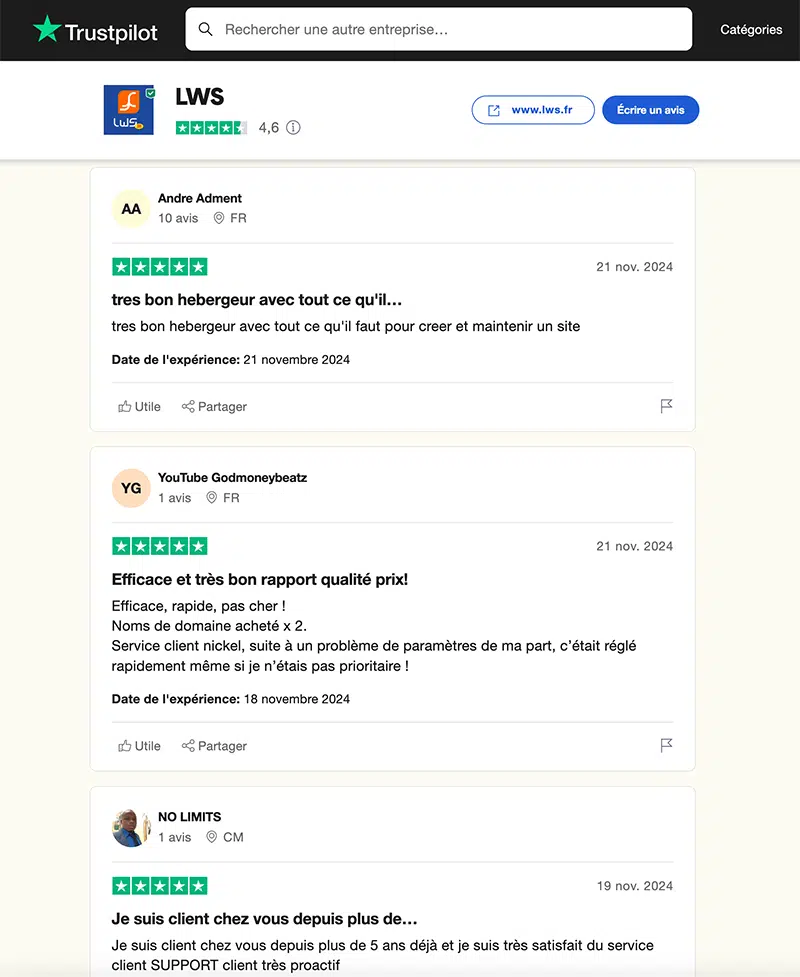
Task: Open review titled "Efficace et très bon rapport qualité prix!"
Action: tap(260, 579)
